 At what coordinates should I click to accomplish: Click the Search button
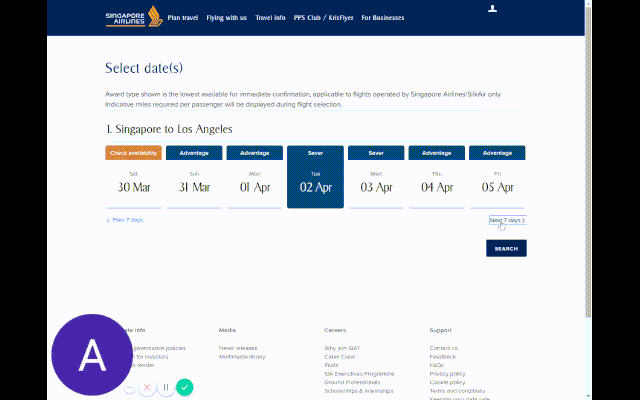coord(506,248)
